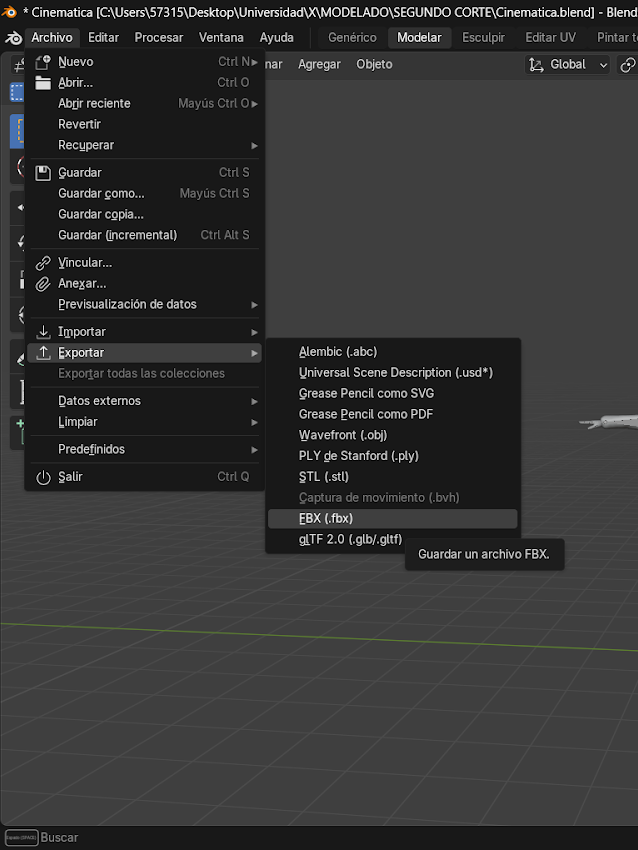Expand the Importar submenu
Viewport: 638px width, 850px height.
pyautogui.click(x=145, y=332)
